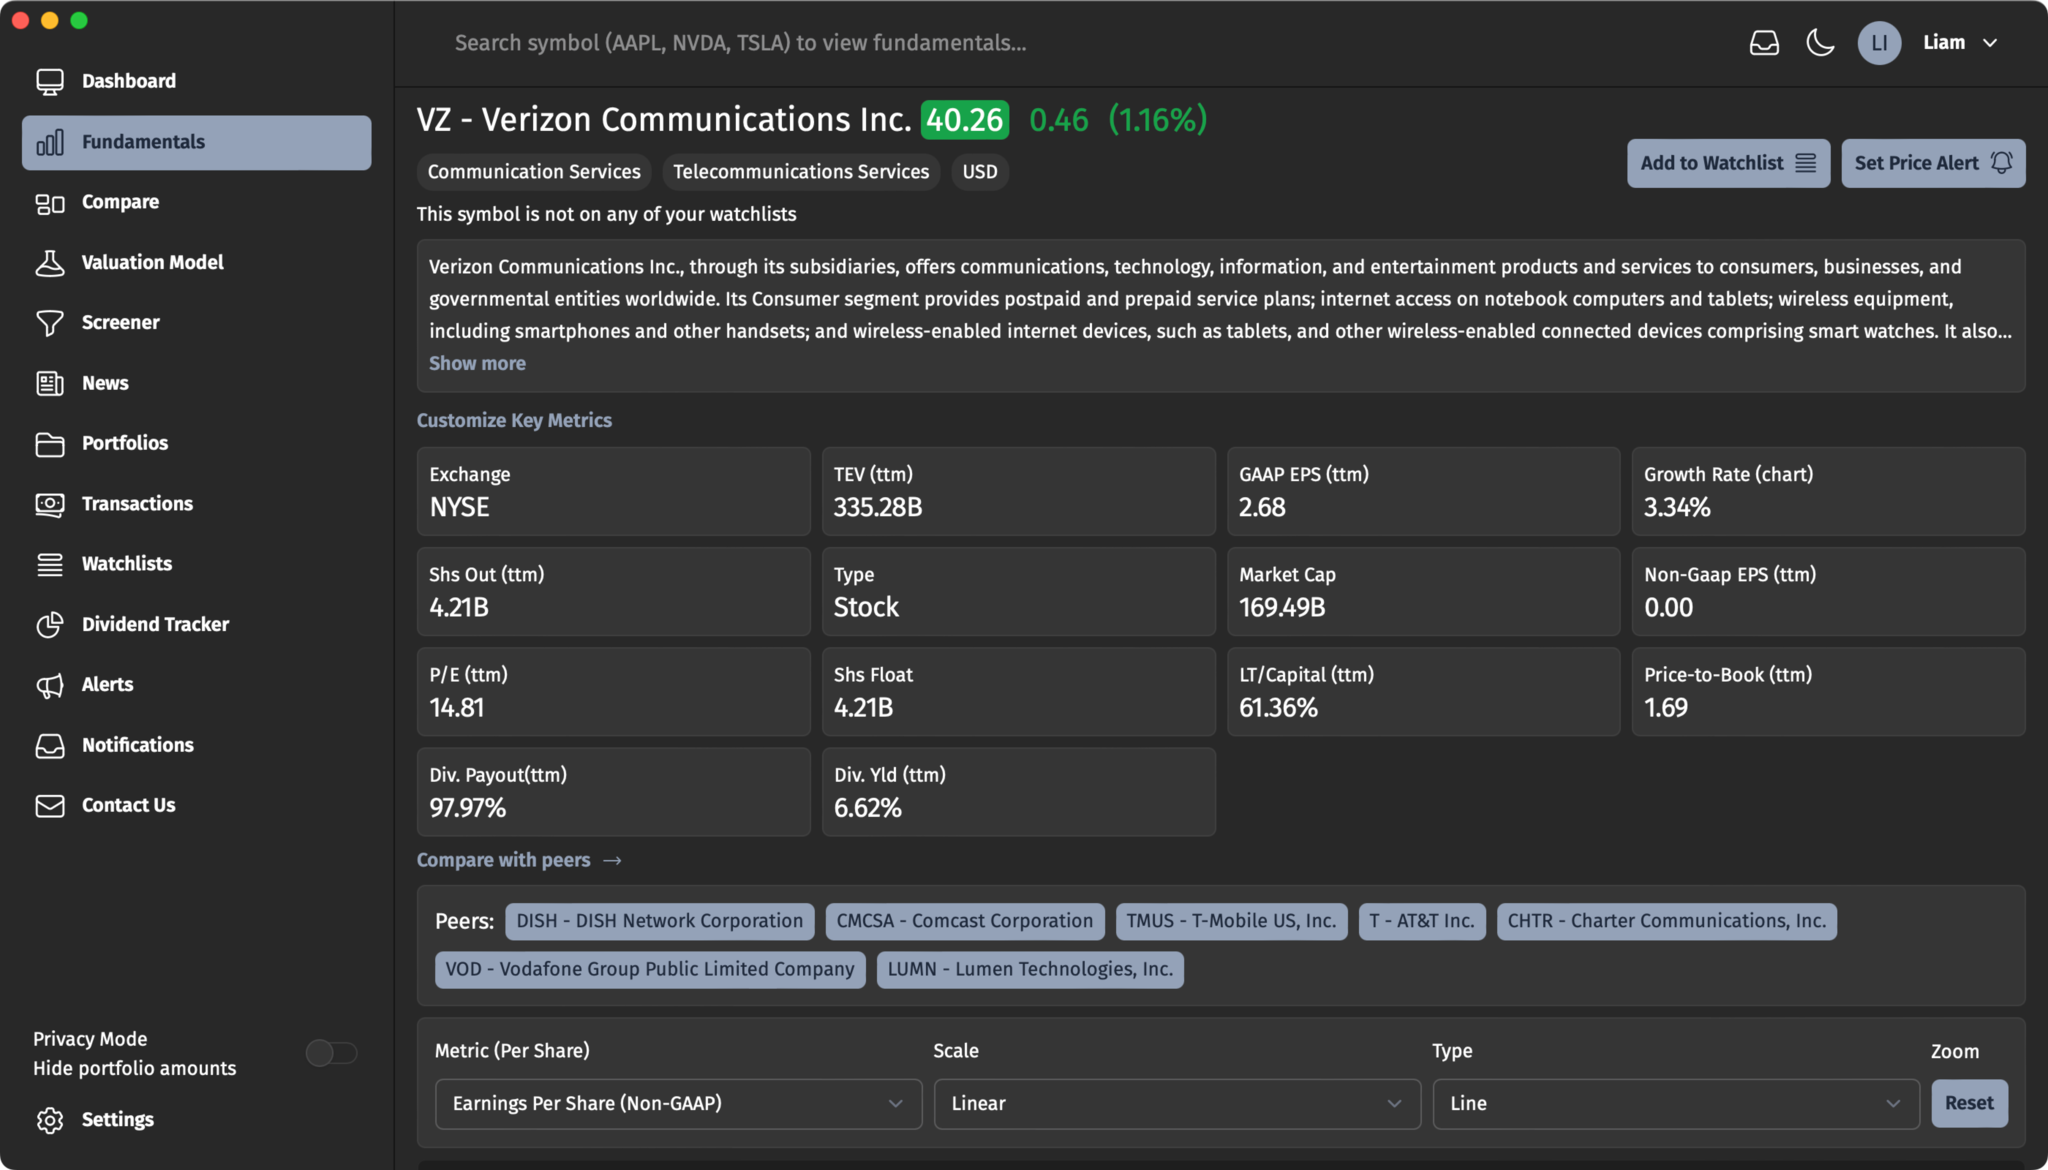Toggle the Privacy Mode switch
Viewport: 2048px width, 1170px height.
(x=331, y=1053)
